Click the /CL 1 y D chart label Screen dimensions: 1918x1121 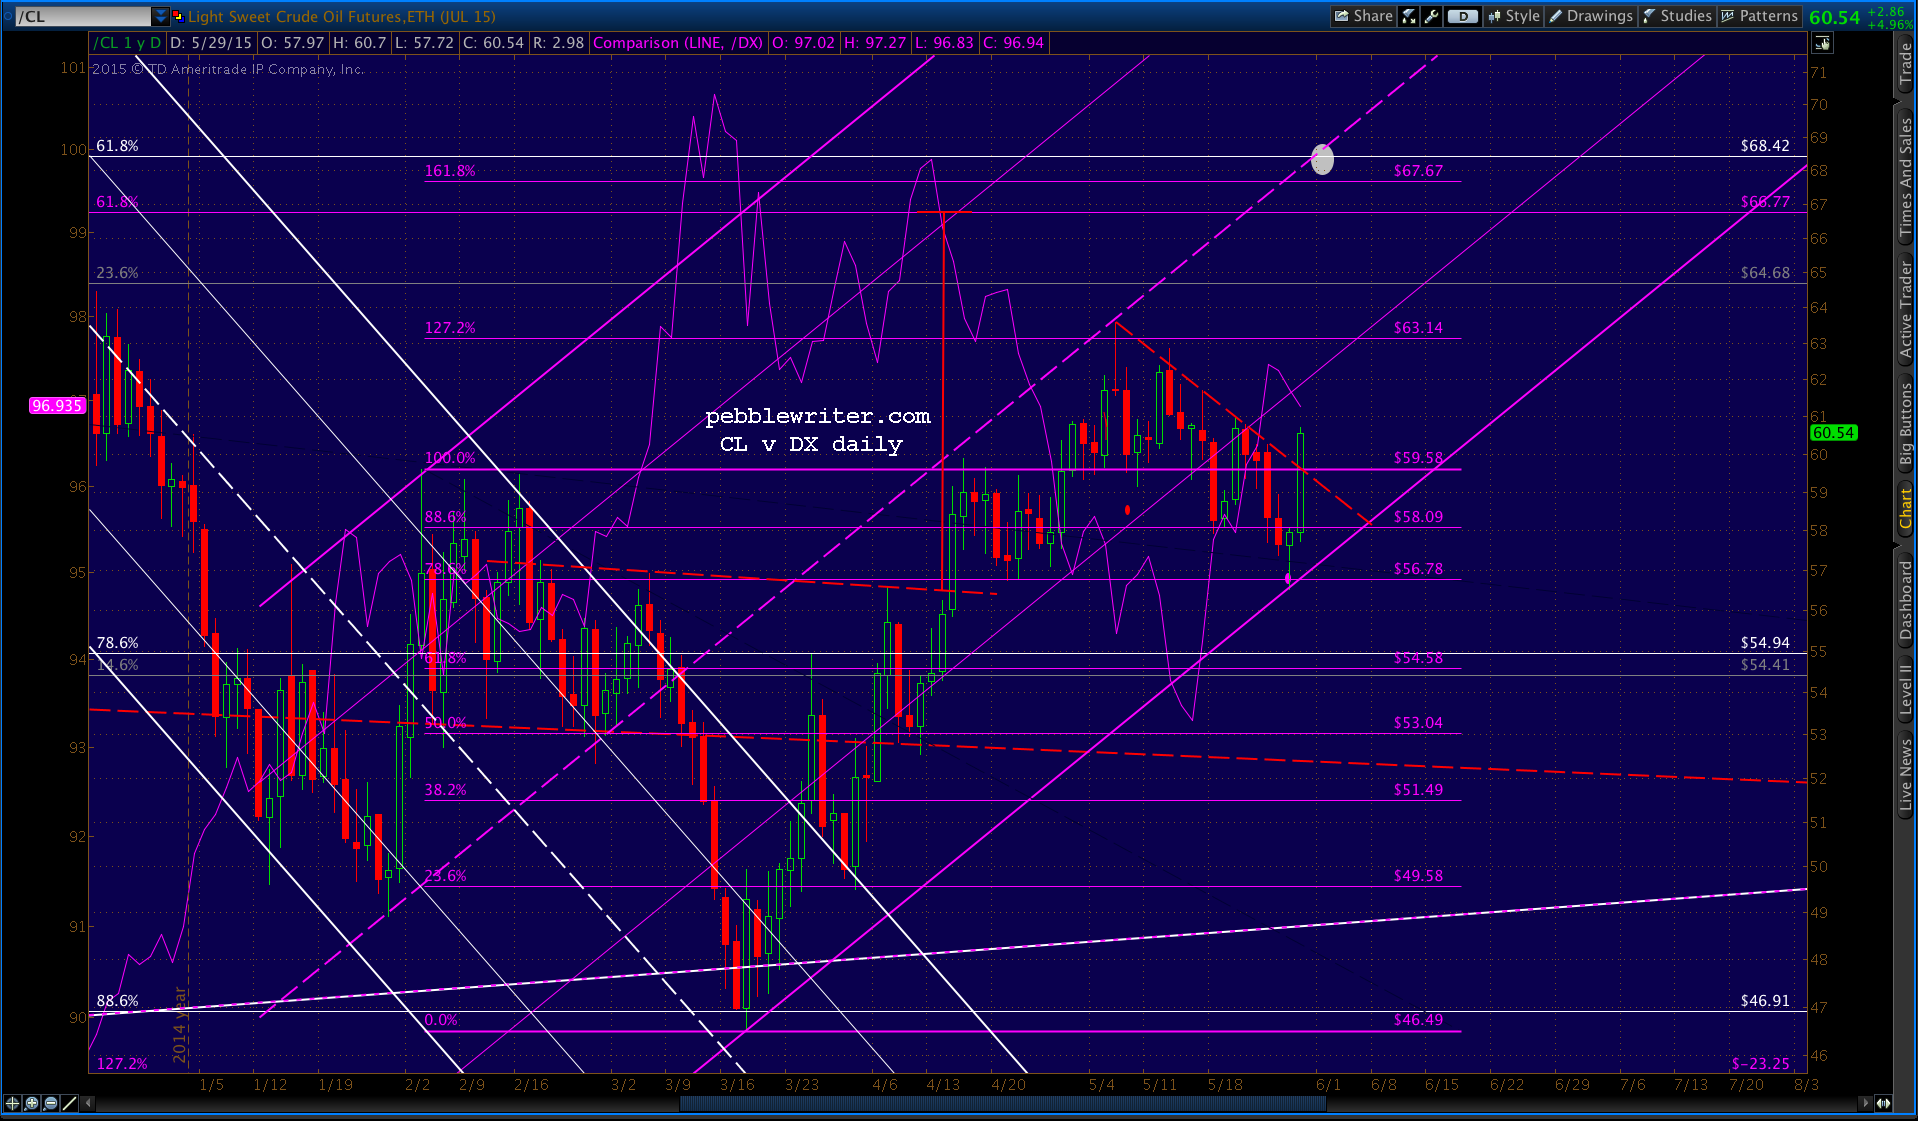click(x=128, y=43)
